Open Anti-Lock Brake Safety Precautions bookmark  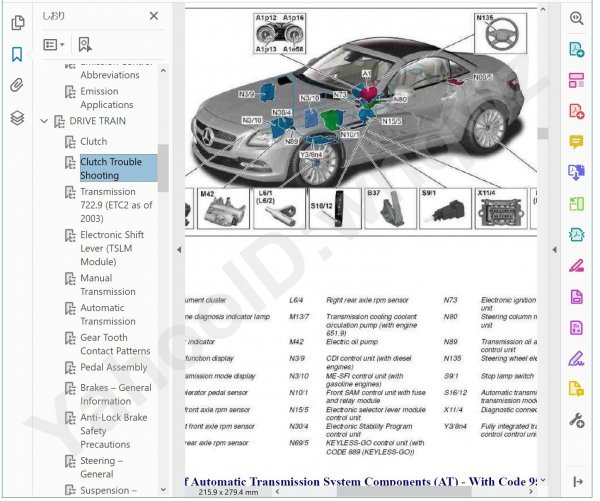[113, 431]
